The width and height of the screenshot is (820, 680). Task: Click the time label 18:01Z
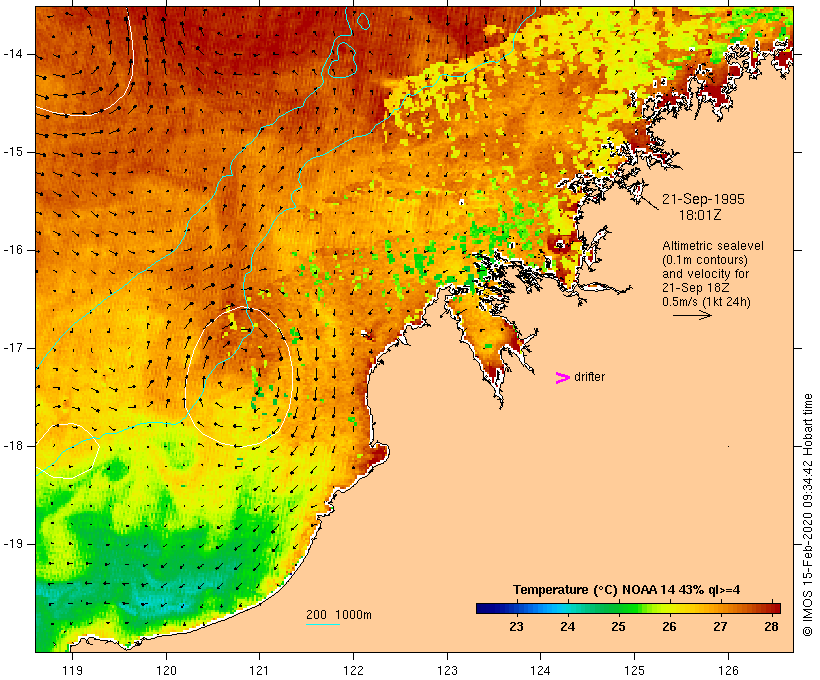(x=700, y=215)
